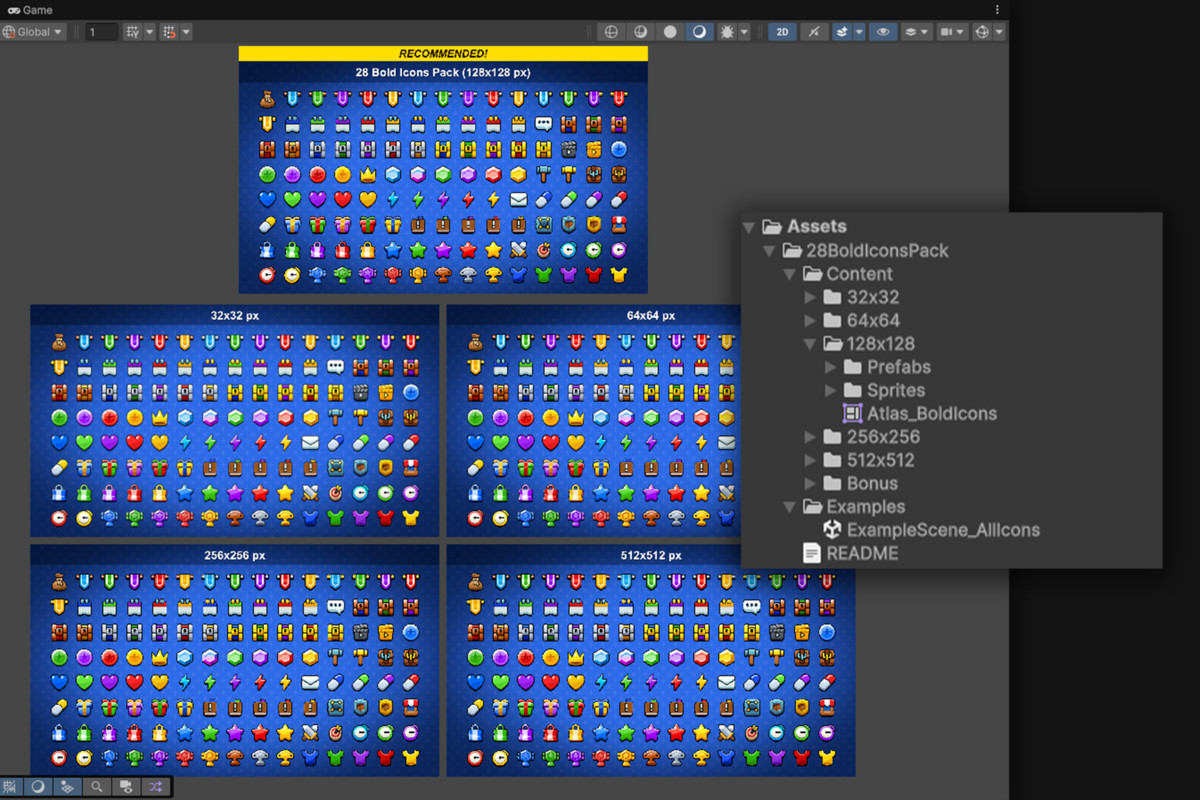The image size is (1200, 800).
Task: Expand the Bonus folder
Action: point(811,483)
